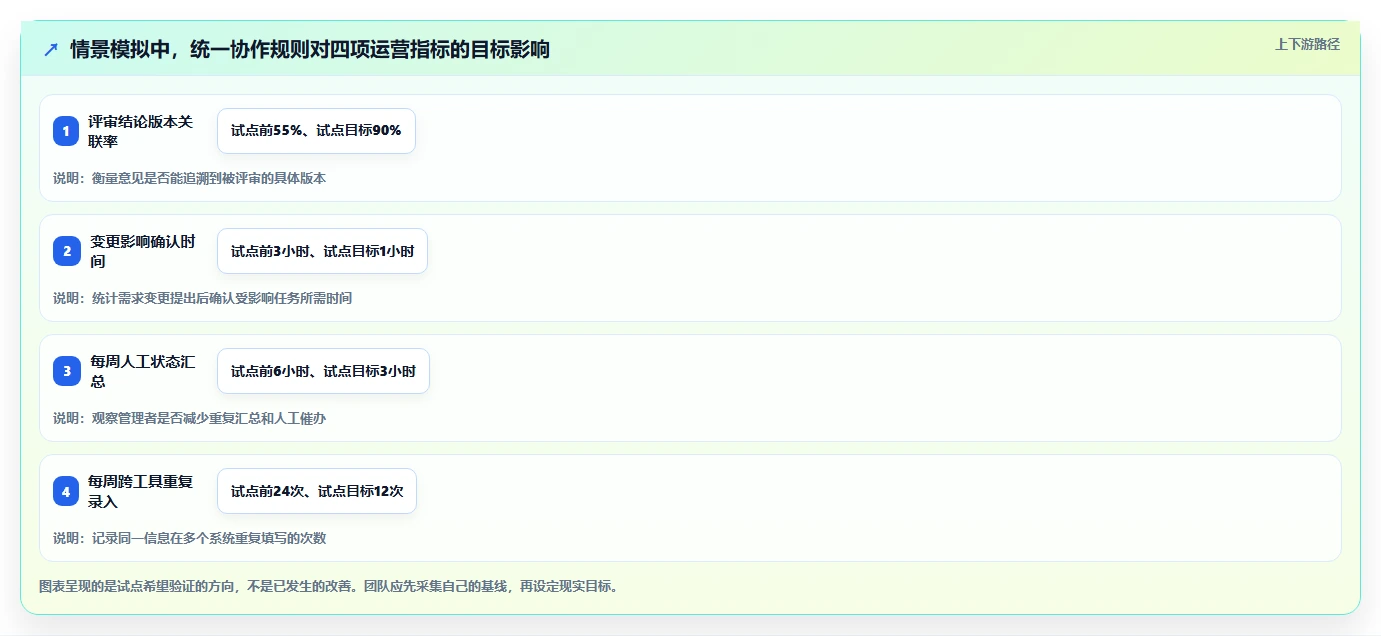Click the footer text starting 图表呈现的是试点希望验证的方向
This screenshot has height=636, width=1381.
pos(328,586)
